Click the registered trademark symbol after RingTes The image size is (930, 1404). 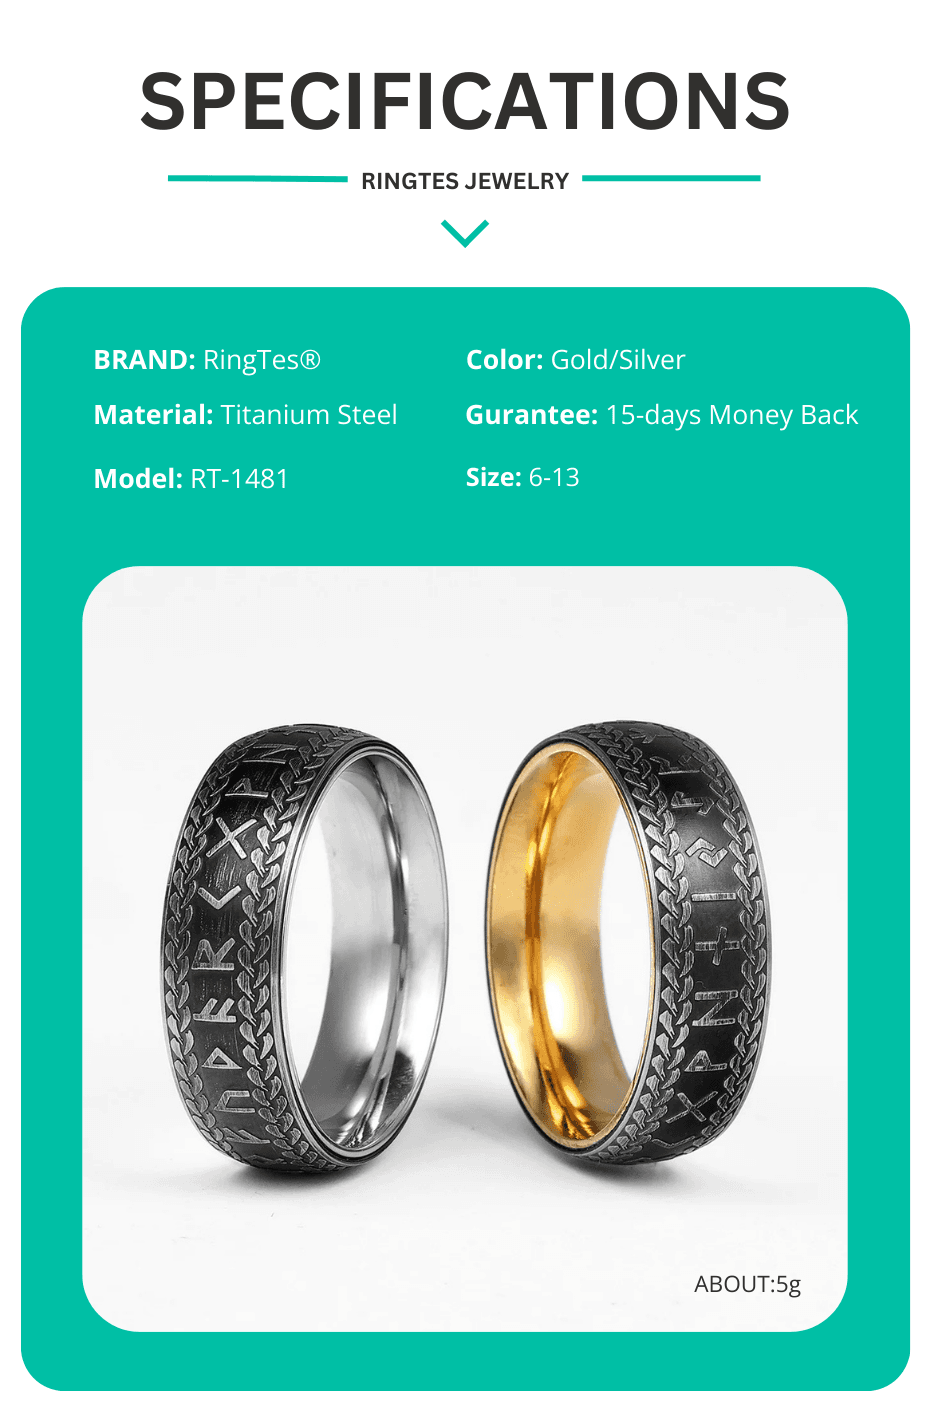point(310,359)
